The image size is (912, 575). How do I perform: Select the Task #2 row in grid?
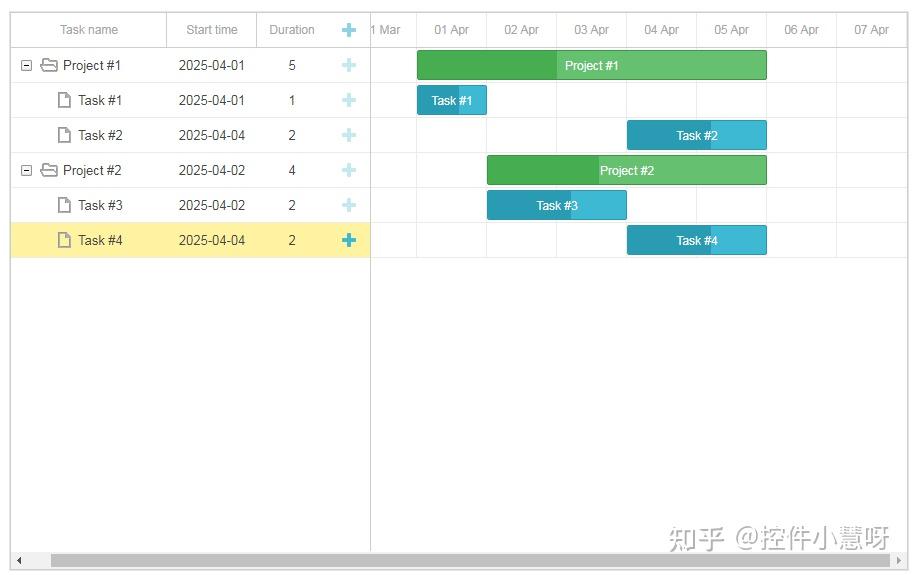(x=190, y=135)
